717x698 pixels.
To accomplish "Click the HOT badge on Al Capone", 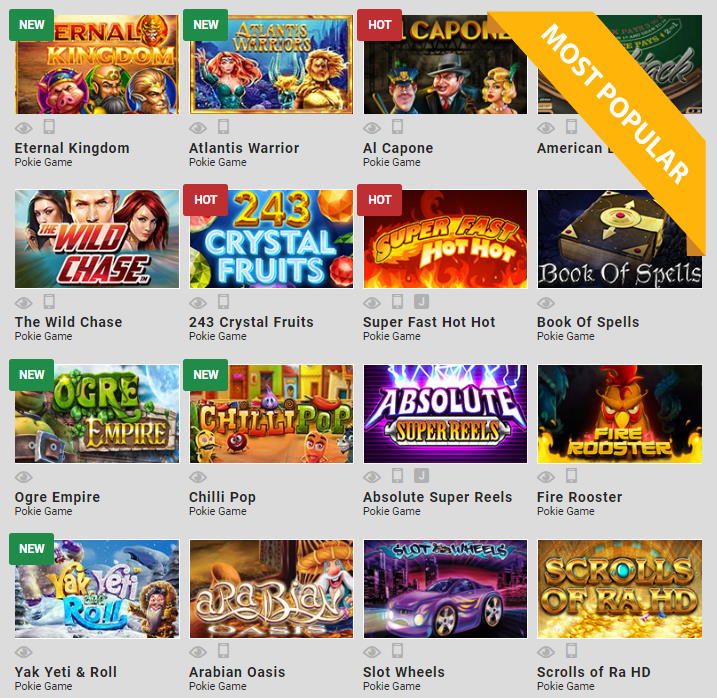I will pyautogui.click(x=380, y=25).
